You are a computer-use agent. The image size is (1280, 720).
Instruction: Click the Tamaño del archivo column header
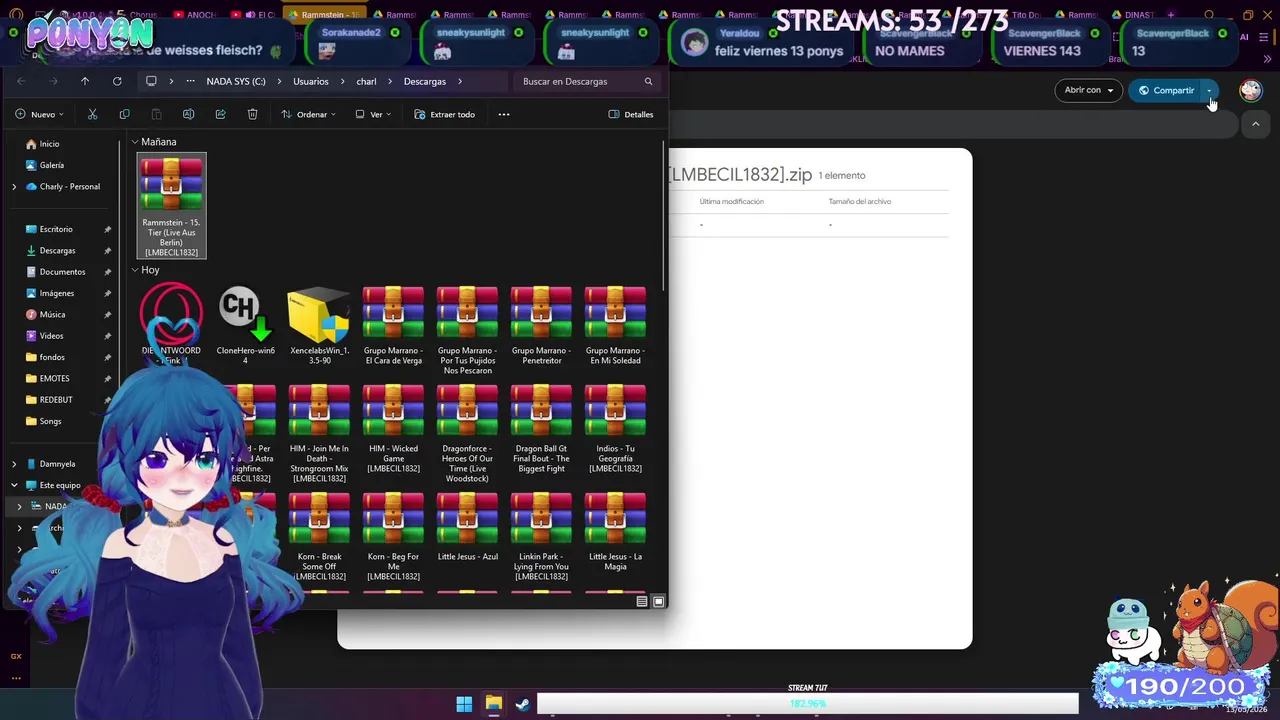[x=859, y=201]
